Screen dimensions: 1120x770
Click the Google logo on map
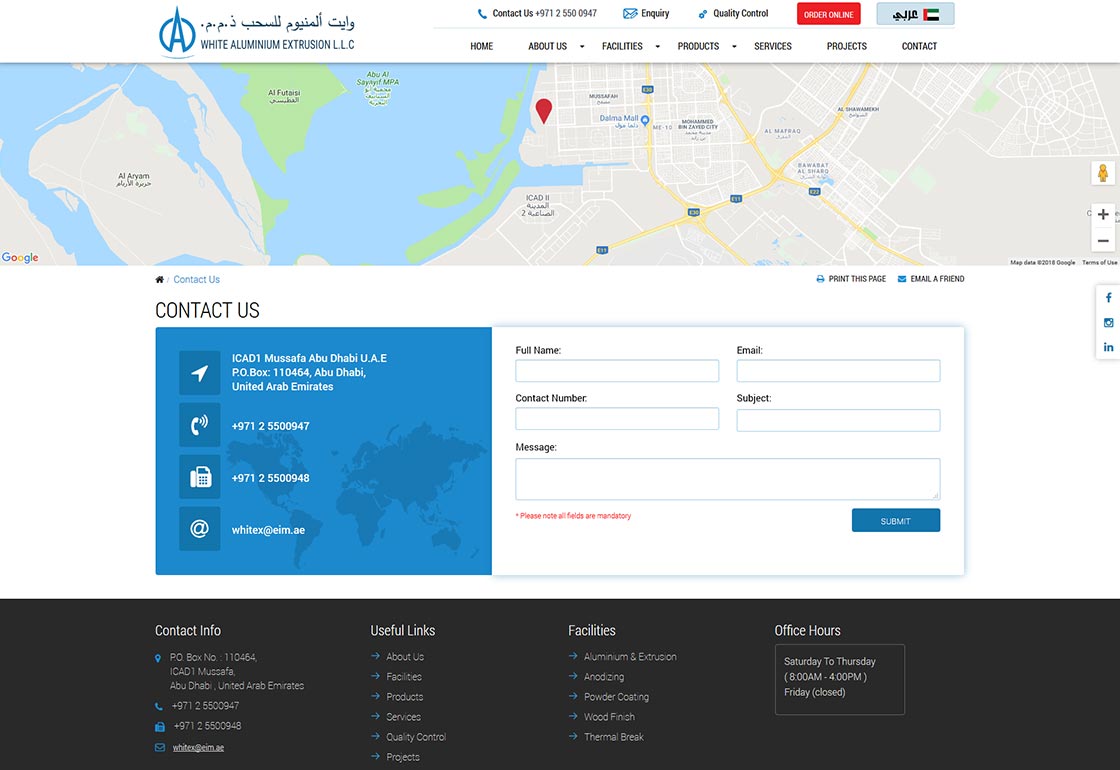point(20,257)
